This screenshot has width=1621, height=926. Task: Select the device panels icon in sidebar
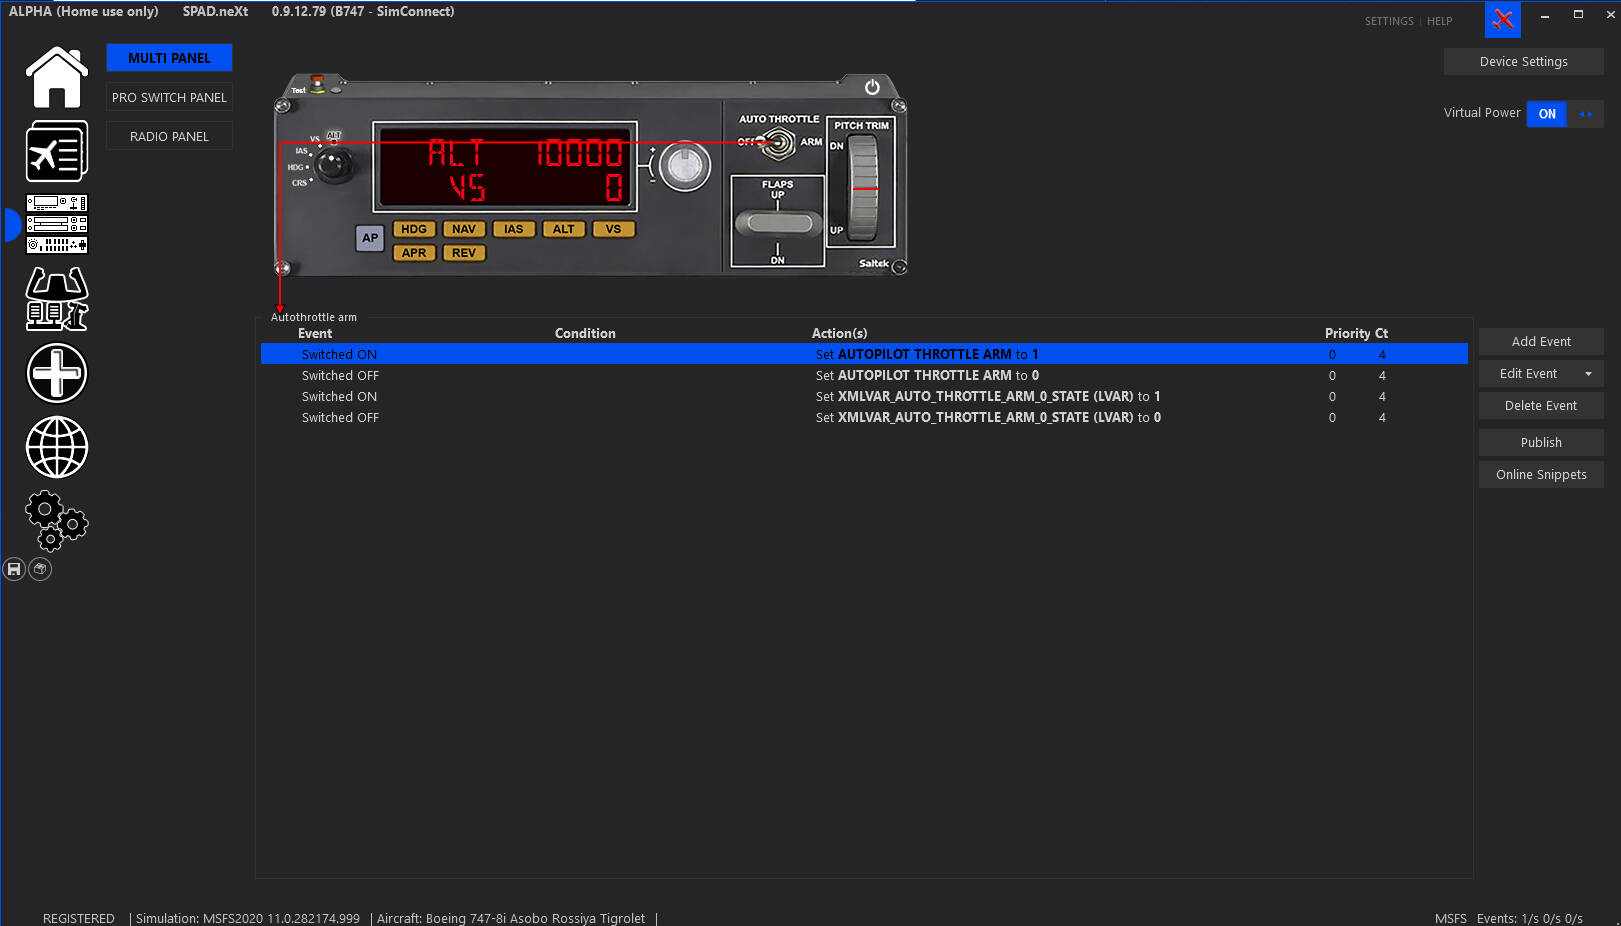(x=57, y=224)
